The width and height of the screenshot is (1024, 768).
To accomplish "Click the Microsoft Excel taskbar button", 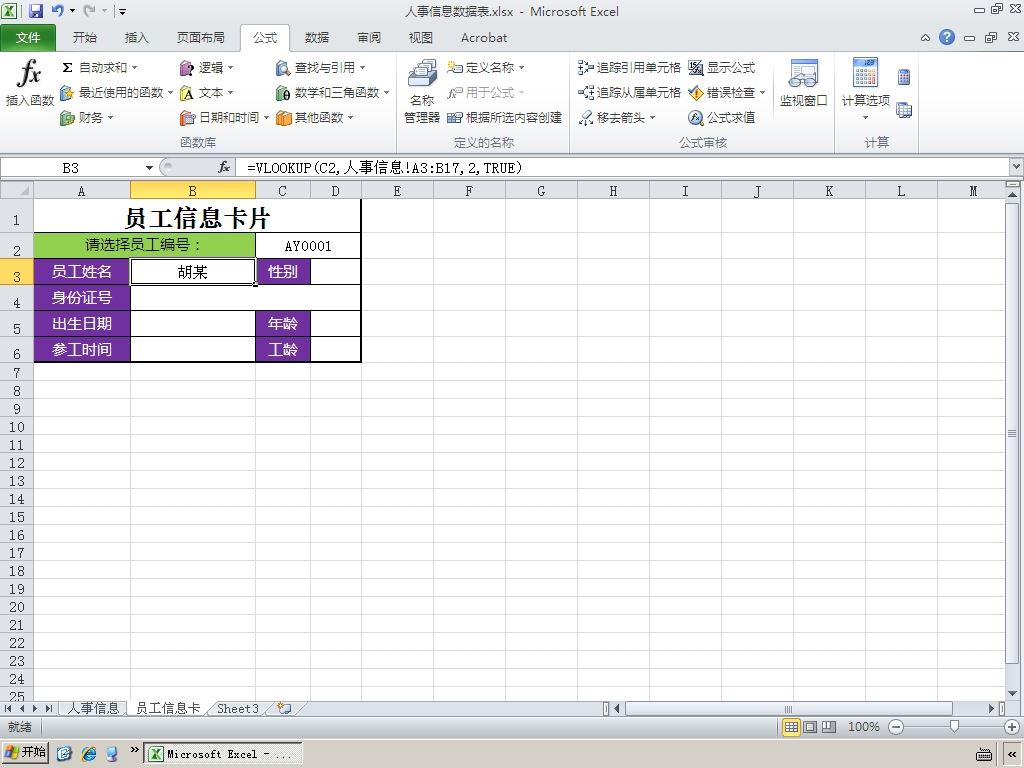I will [222, 754].
